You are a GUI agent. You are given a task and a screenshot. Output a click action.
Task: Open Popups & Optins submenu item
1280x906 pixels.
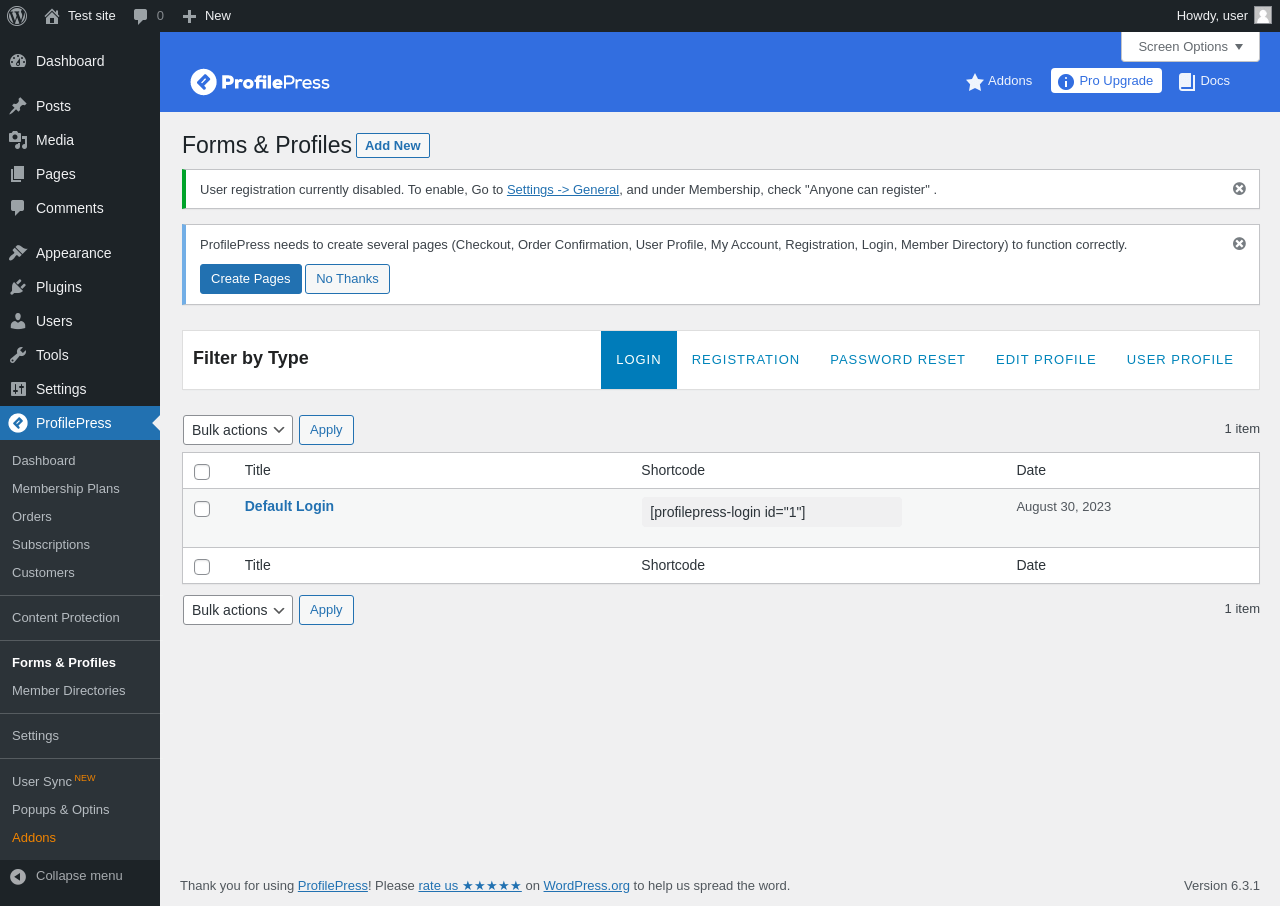tap(61, 810)
